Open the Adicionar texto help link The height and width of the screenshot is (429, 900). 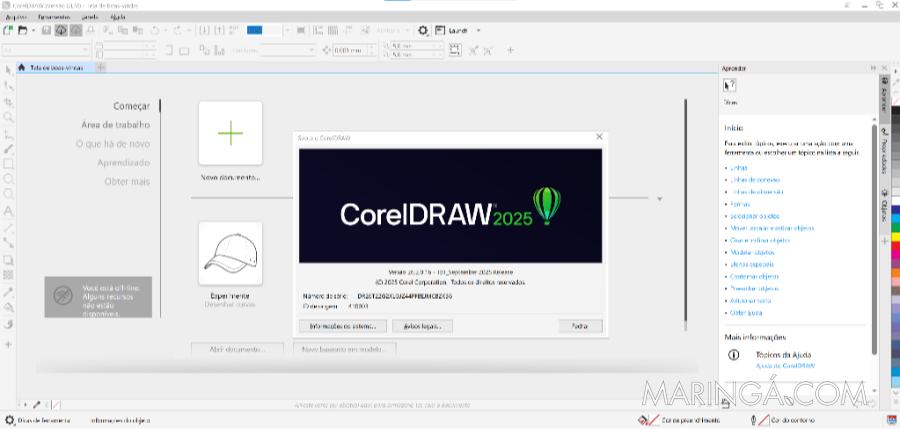point(750,300)
